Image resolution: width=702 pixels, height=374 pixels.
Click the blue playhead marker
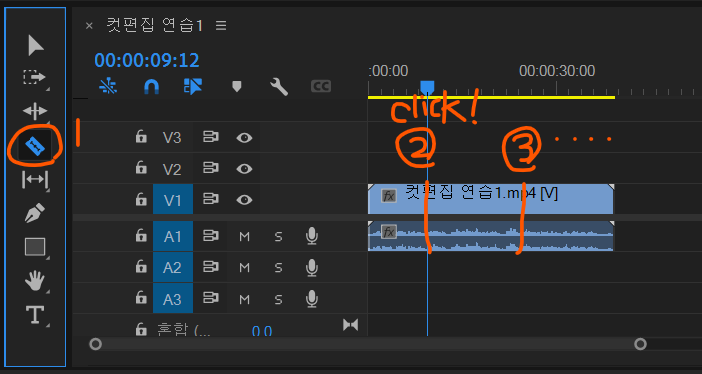pos(428,86)
